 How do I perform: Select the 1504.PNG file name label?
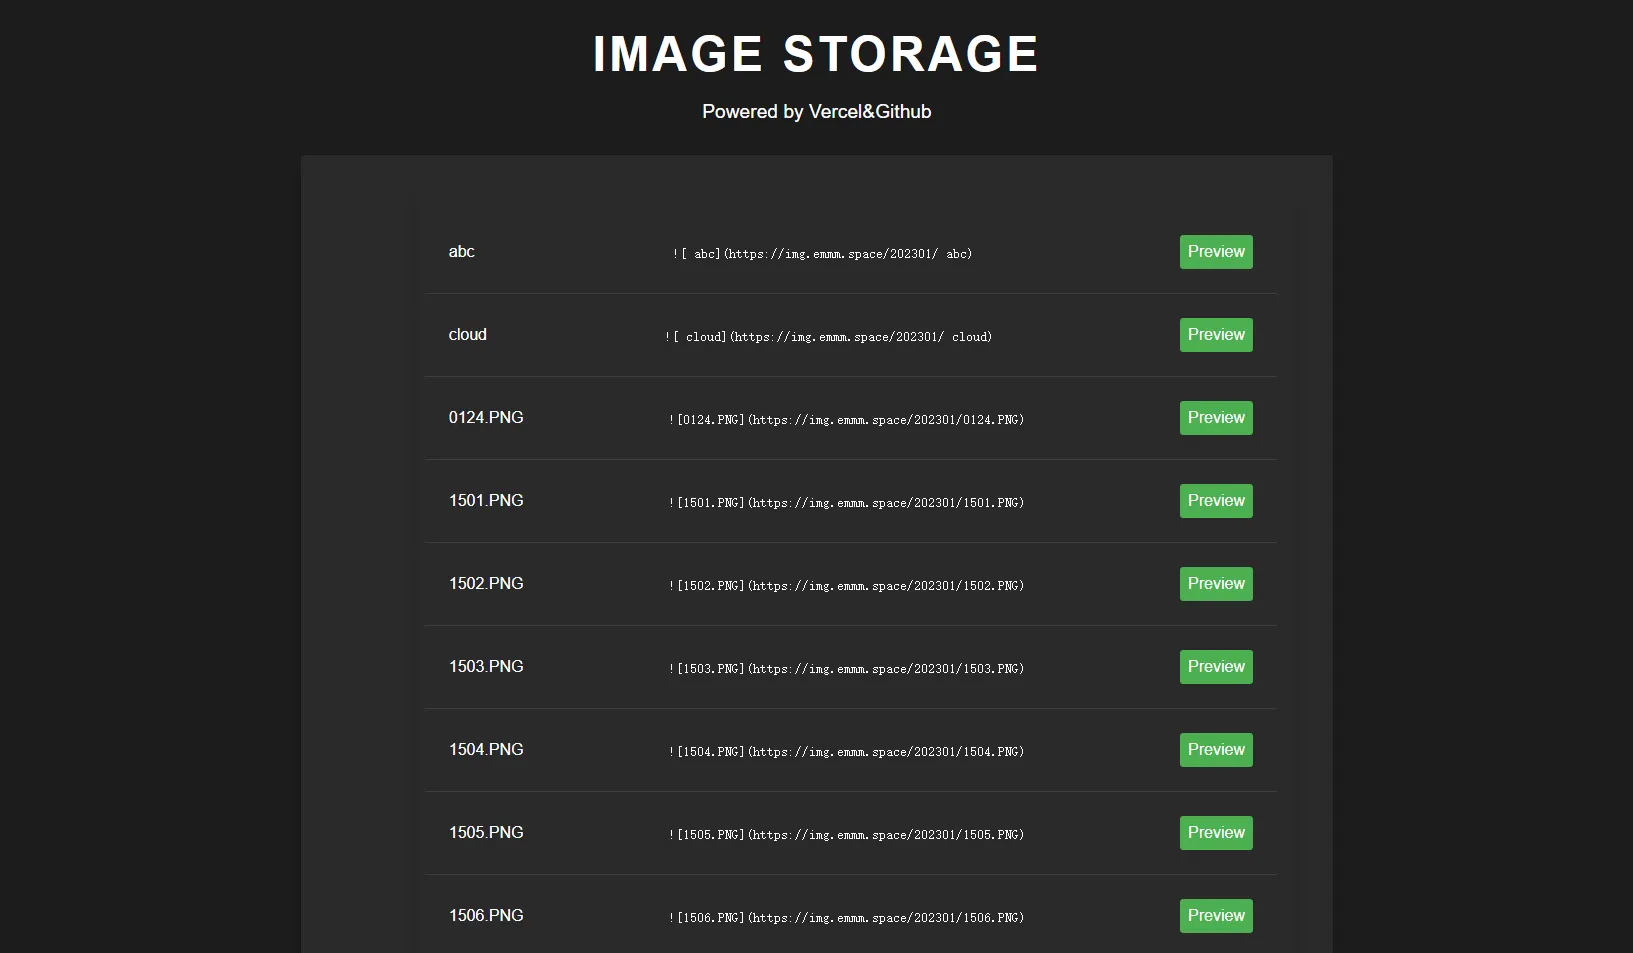(x=486, y=750)
